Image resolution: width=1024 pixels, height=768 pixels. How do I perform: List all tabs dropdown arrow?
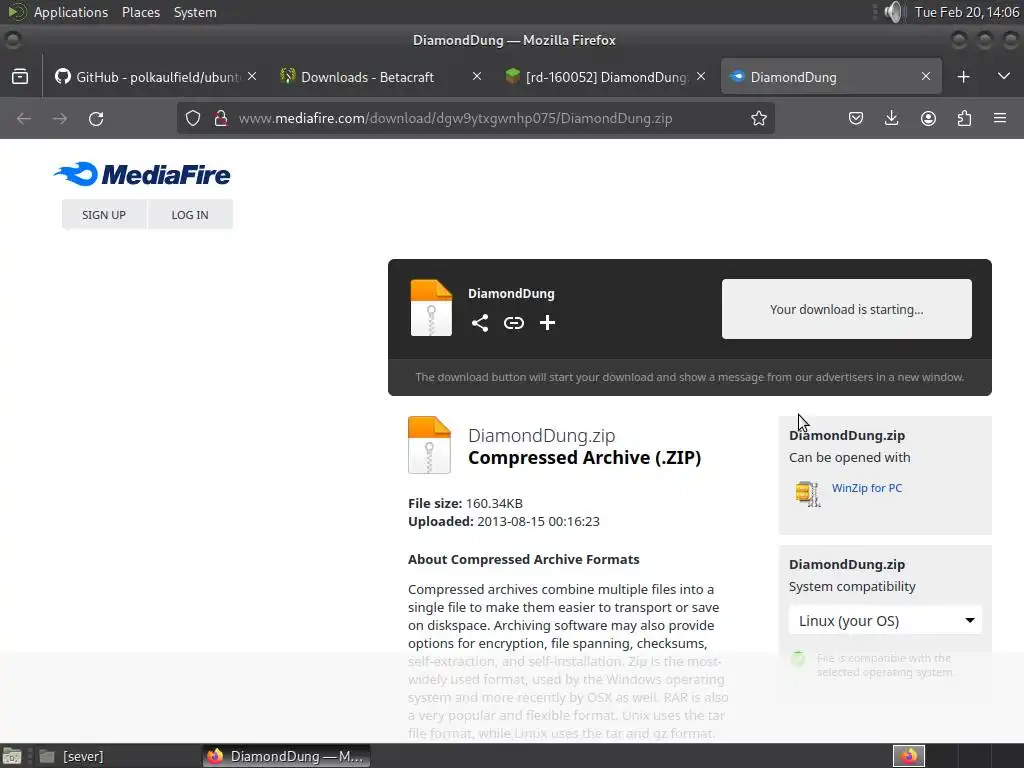point(1004,76)
